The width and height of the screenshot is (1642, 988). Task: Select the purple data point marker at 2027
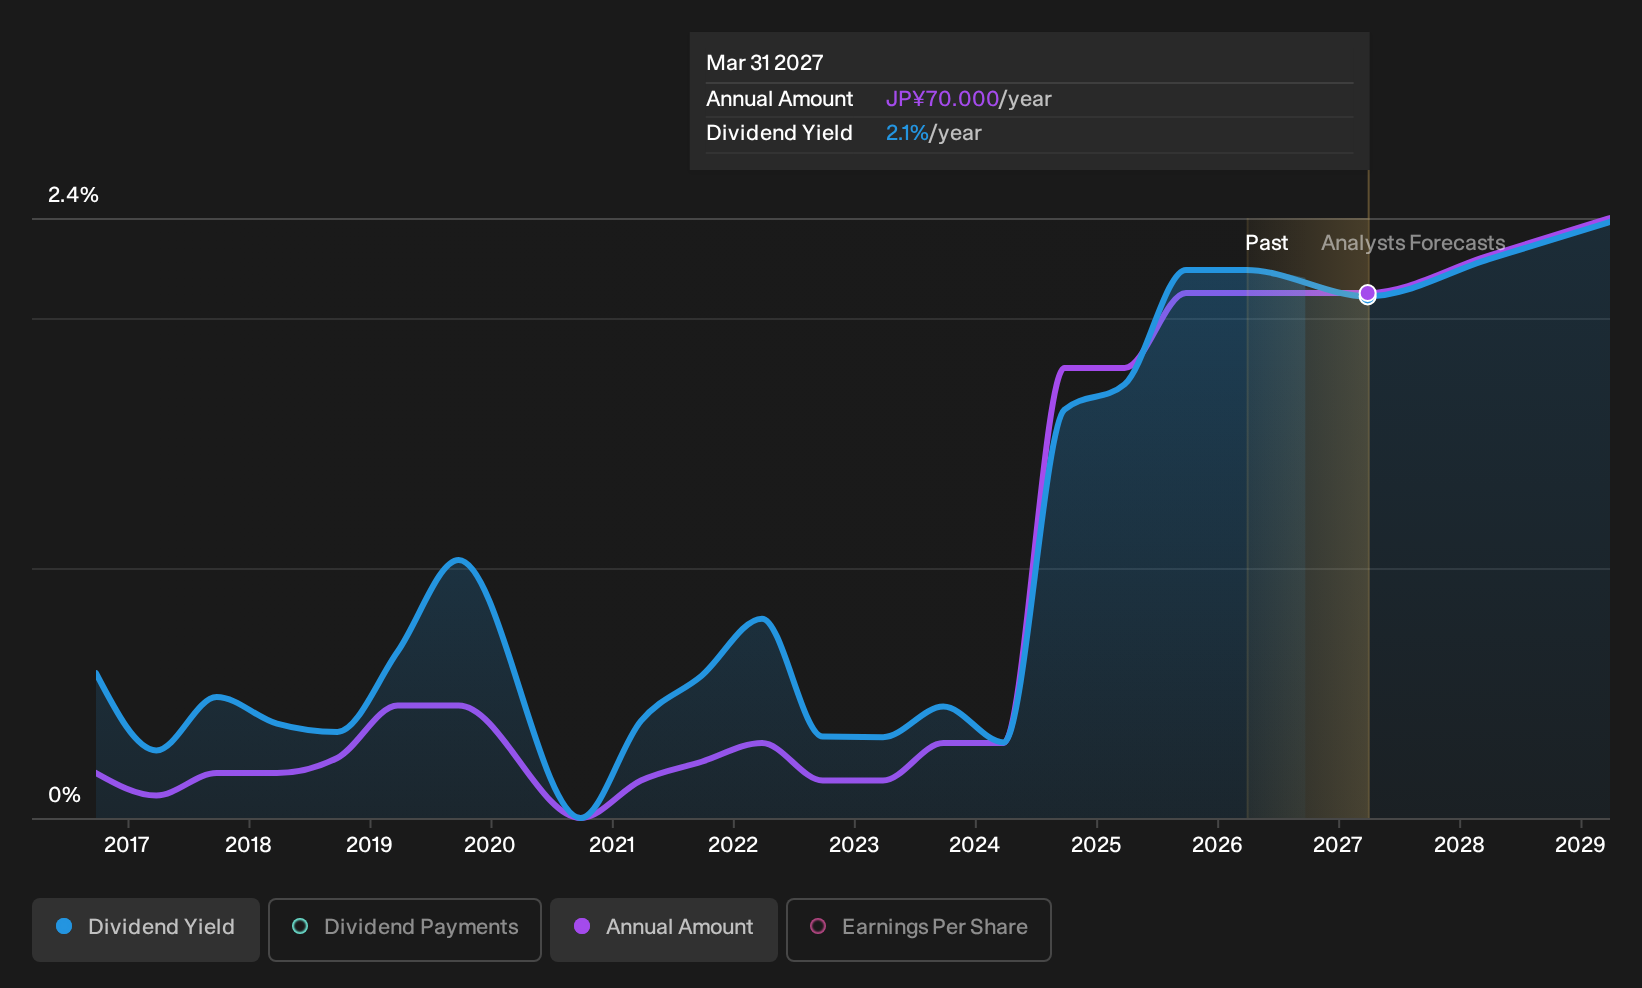[x=1368, y=294]
